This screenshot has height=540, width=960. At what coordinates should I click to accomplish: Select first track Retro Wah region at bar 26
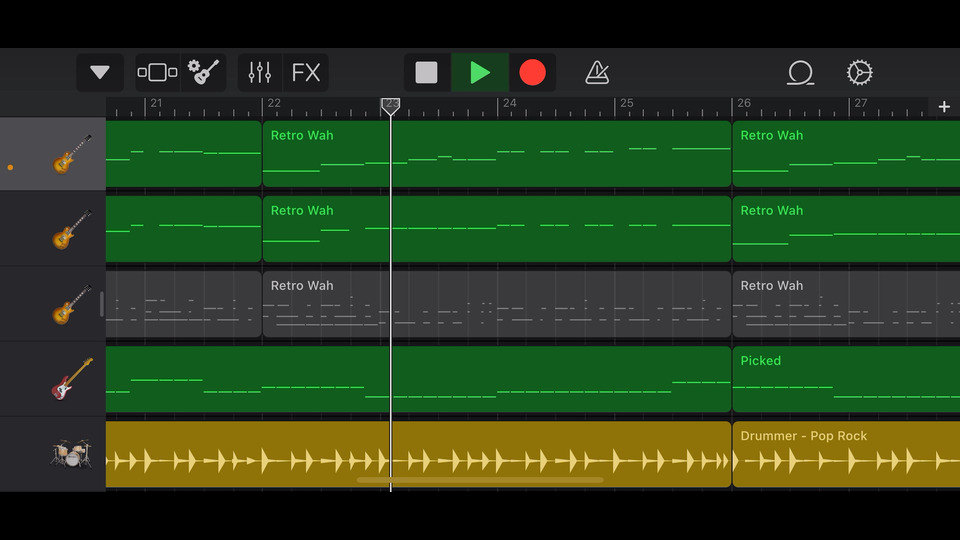[x=846, y=154]
